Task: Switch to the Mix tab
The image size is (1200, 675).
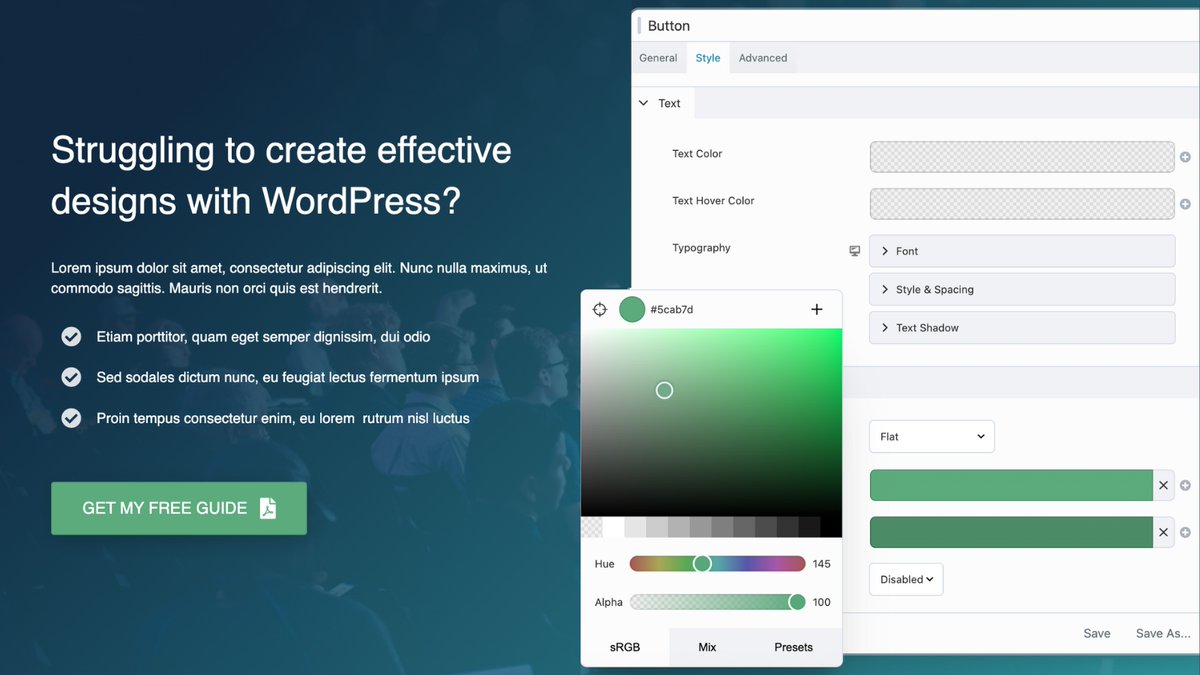Action: (x=708, y=647)
